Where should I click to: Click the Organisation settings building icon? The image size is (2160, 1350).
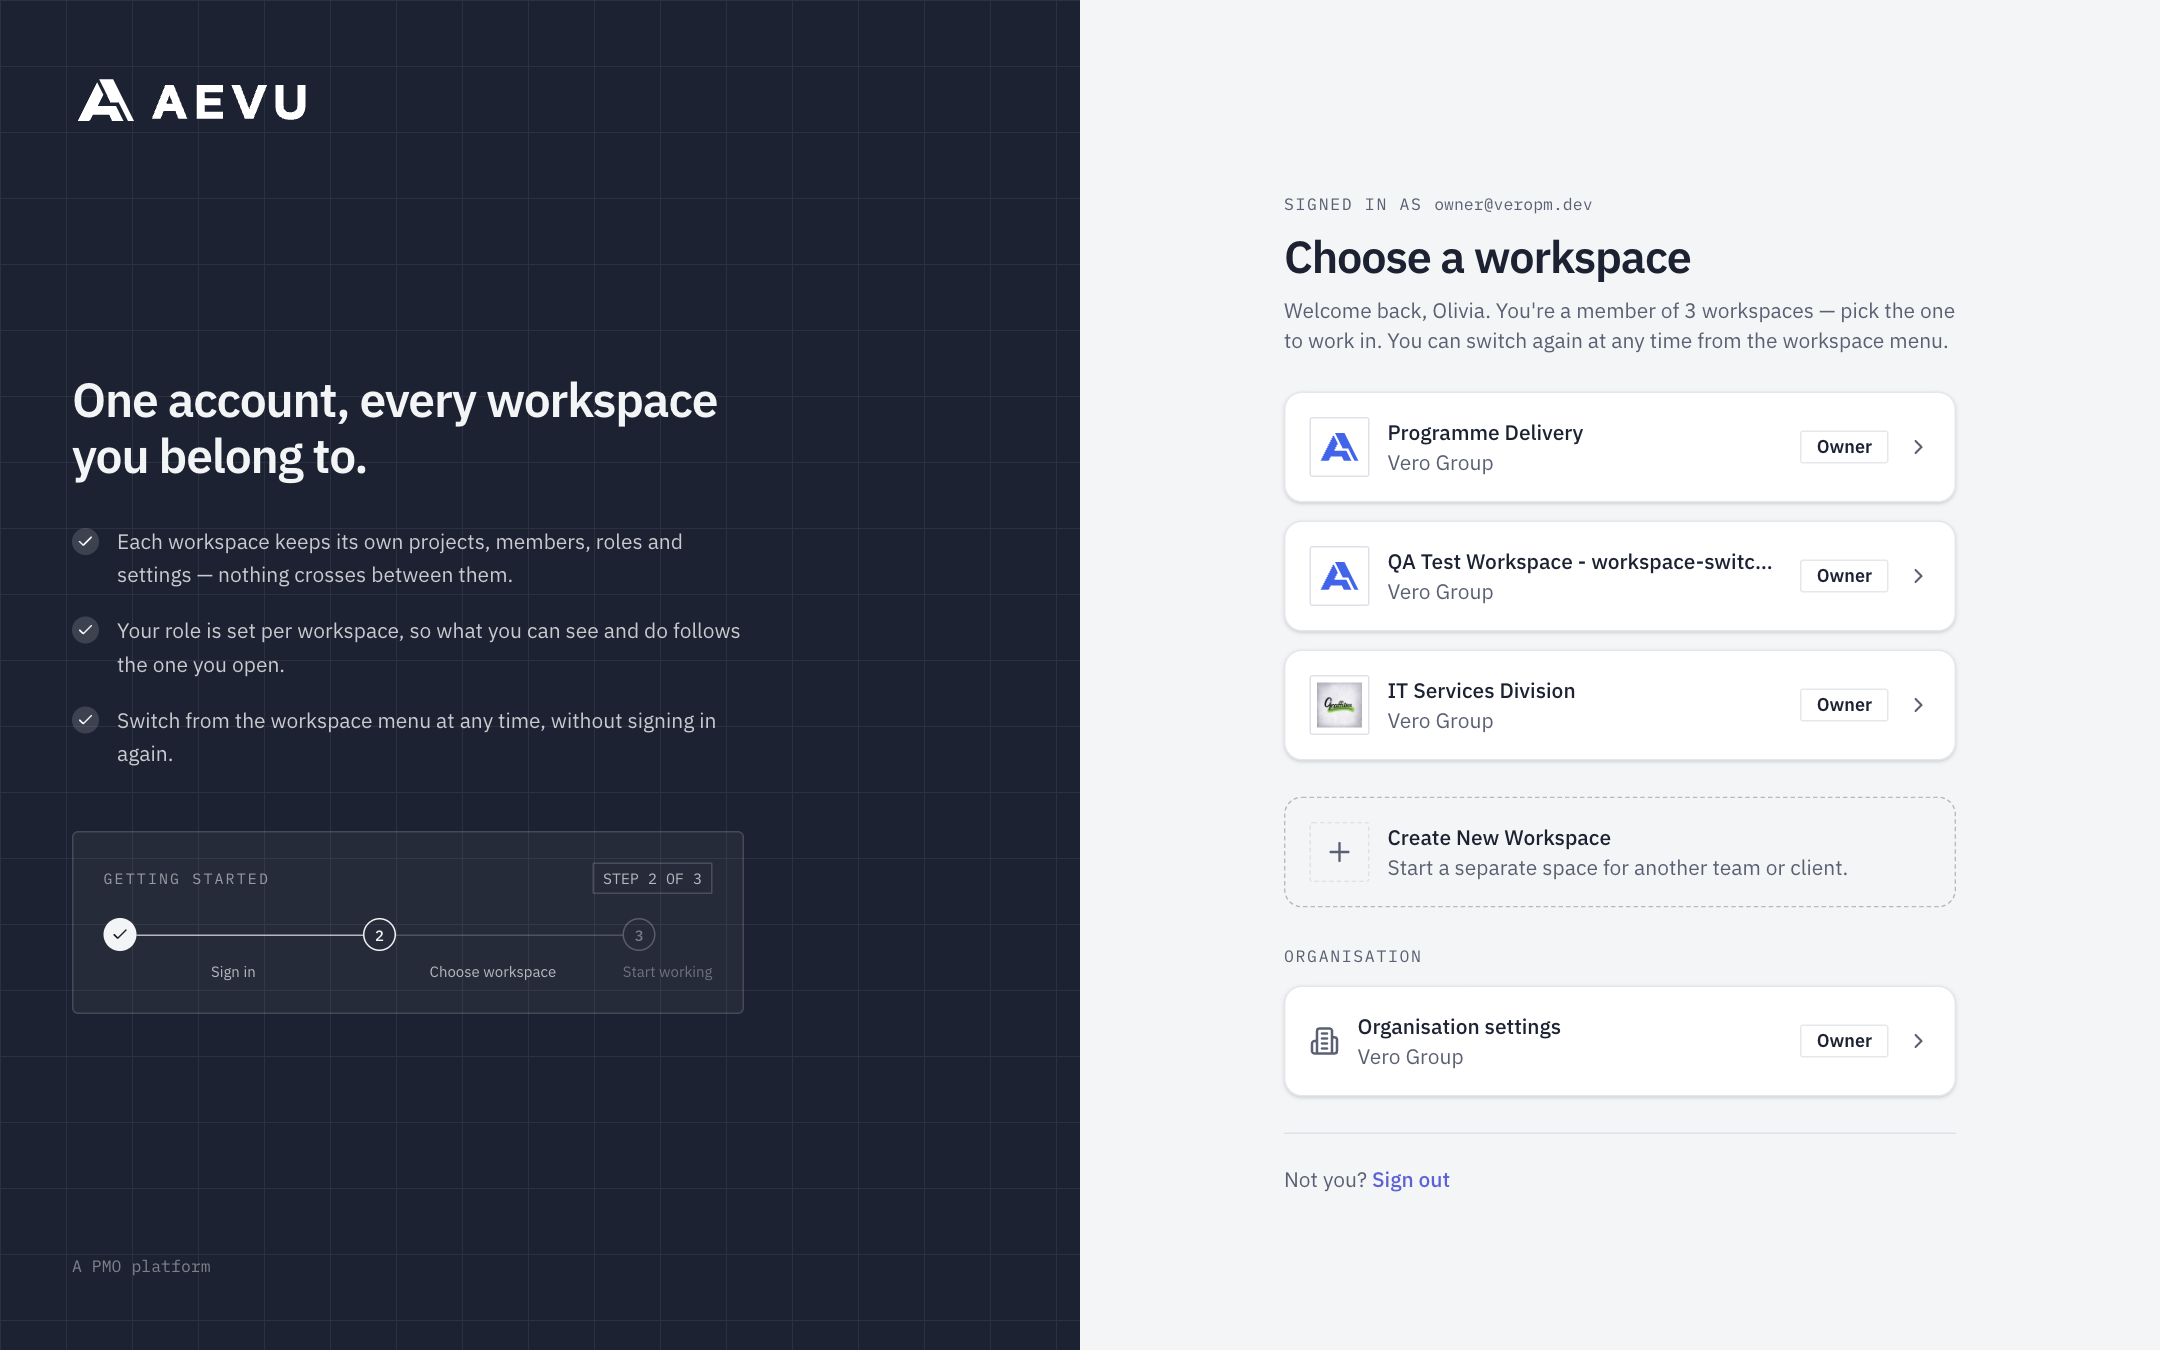[x=1324, y=1041]
